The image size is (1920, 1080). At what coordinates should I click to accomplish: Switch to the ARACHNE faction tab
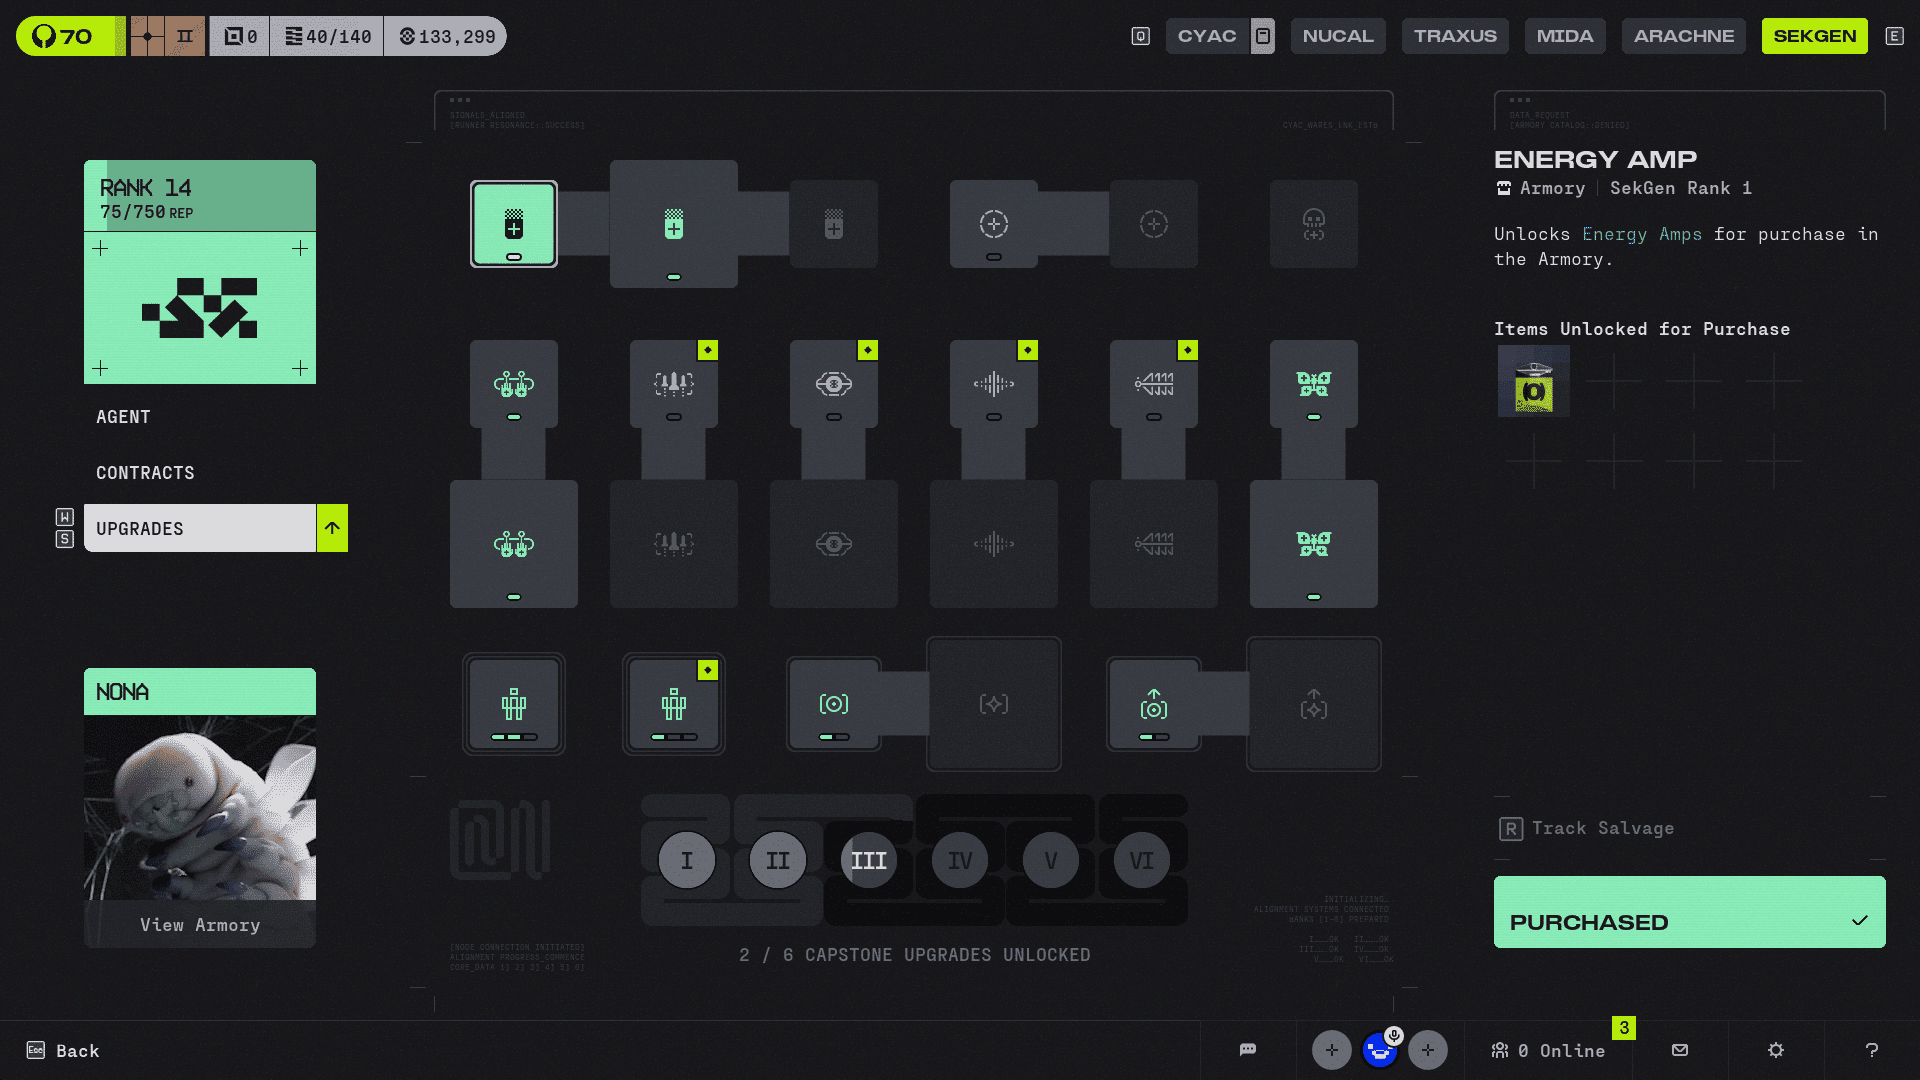(1683, 36)
